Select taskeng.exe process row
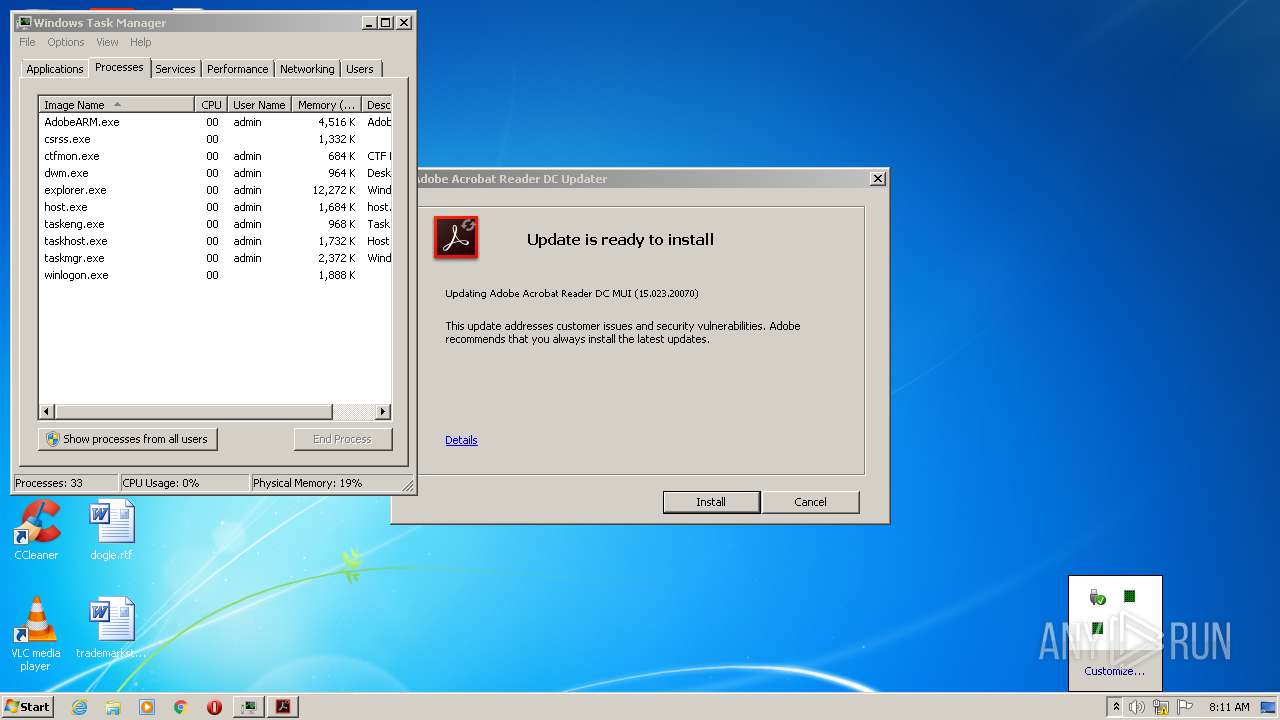The image size is (1280, 720). point(215,224)
